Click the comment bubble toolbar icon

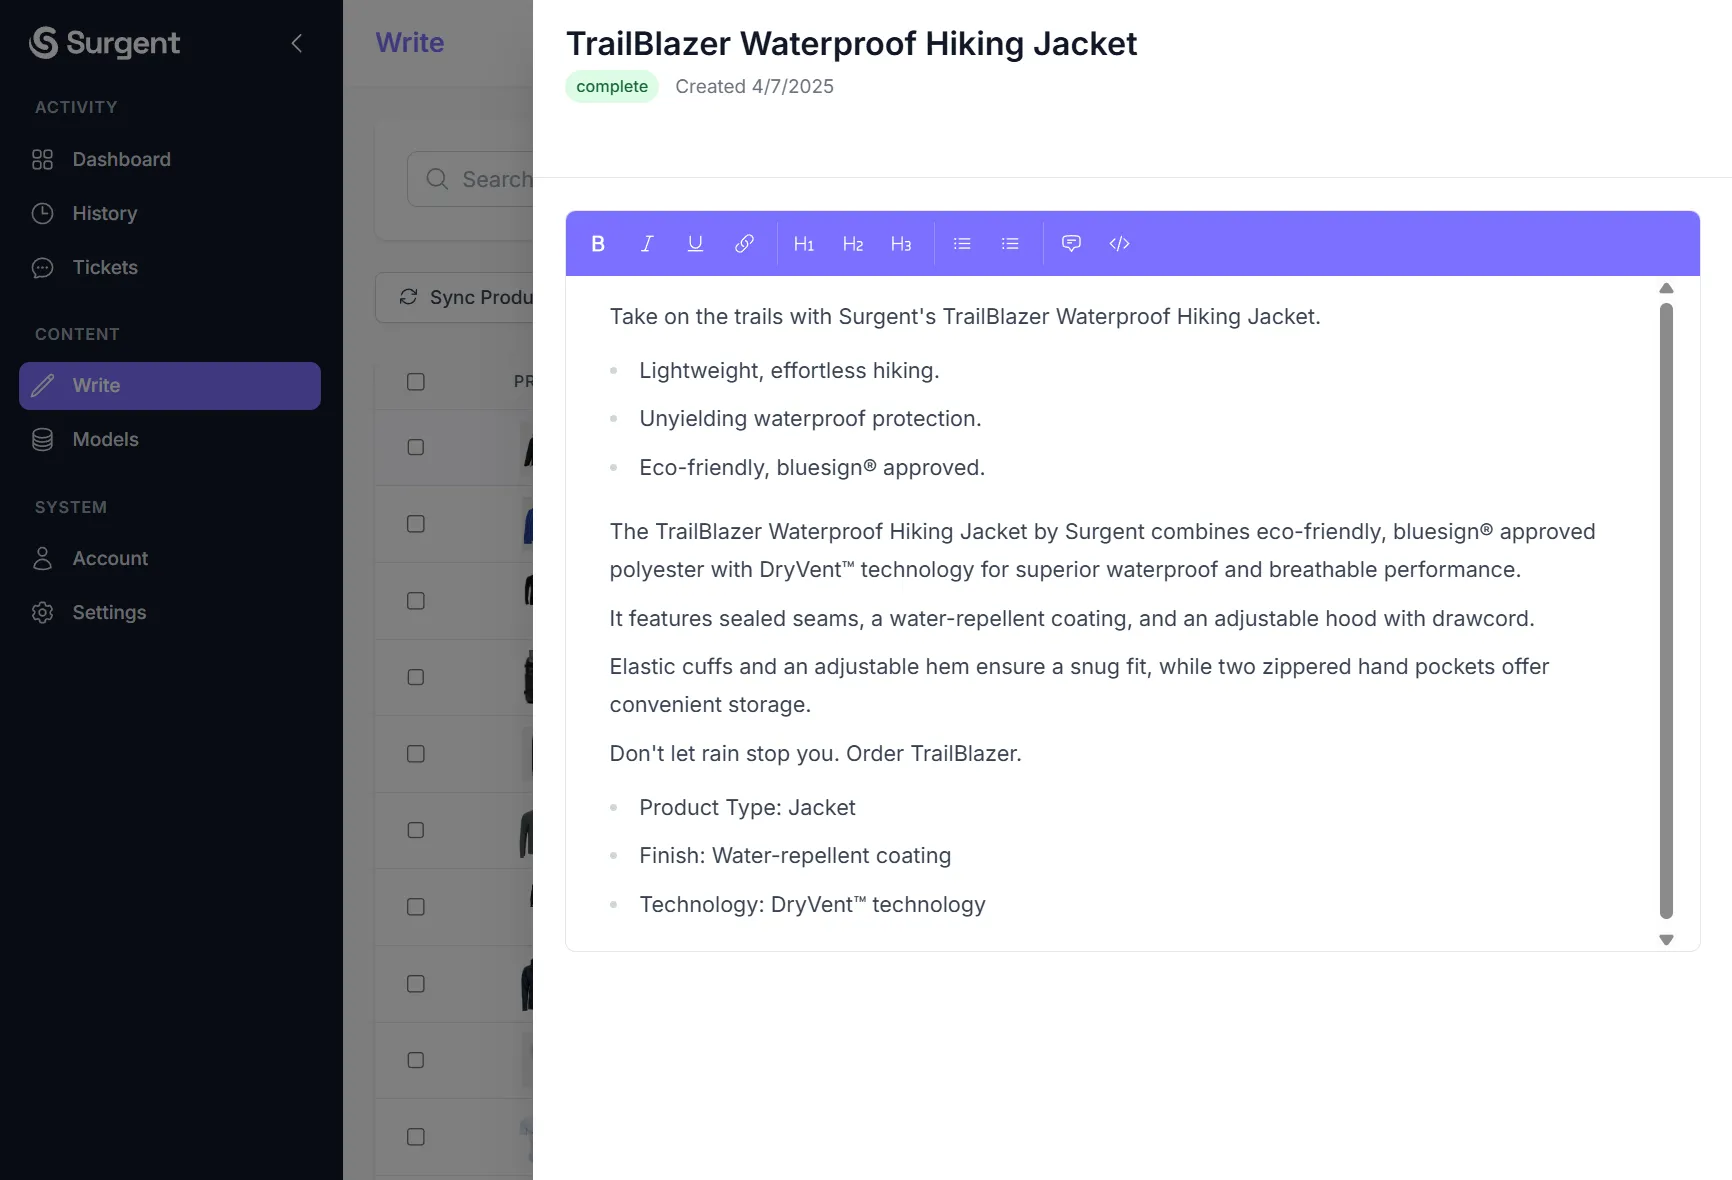click(x=1071, y=244)
